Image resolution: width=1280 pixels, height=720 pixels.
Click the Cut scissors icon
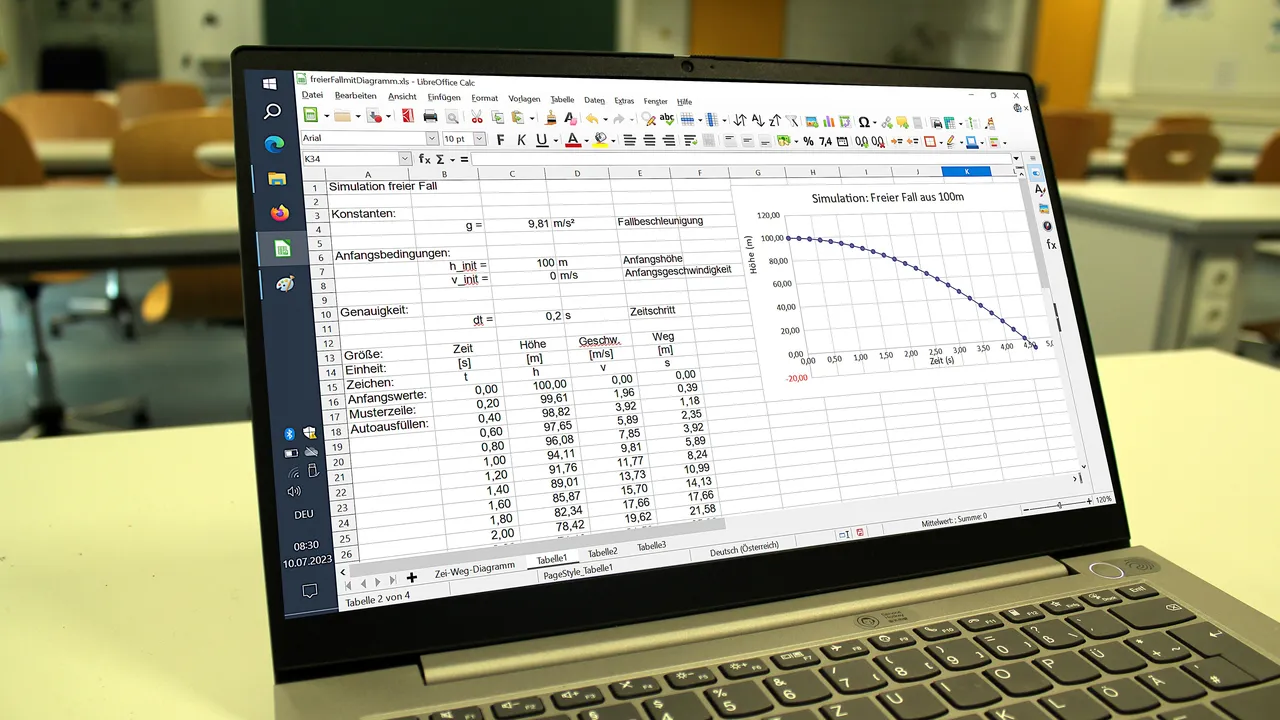[477, 117]
